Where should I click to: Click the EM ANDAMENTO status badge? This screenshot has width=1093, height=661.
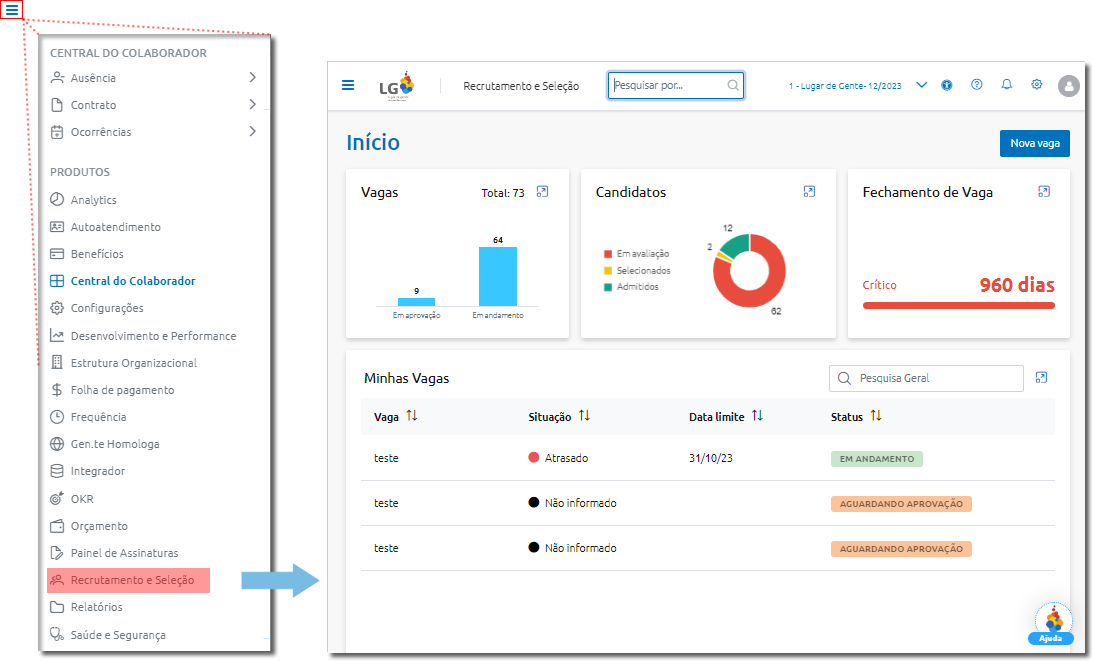click(876, 459)
